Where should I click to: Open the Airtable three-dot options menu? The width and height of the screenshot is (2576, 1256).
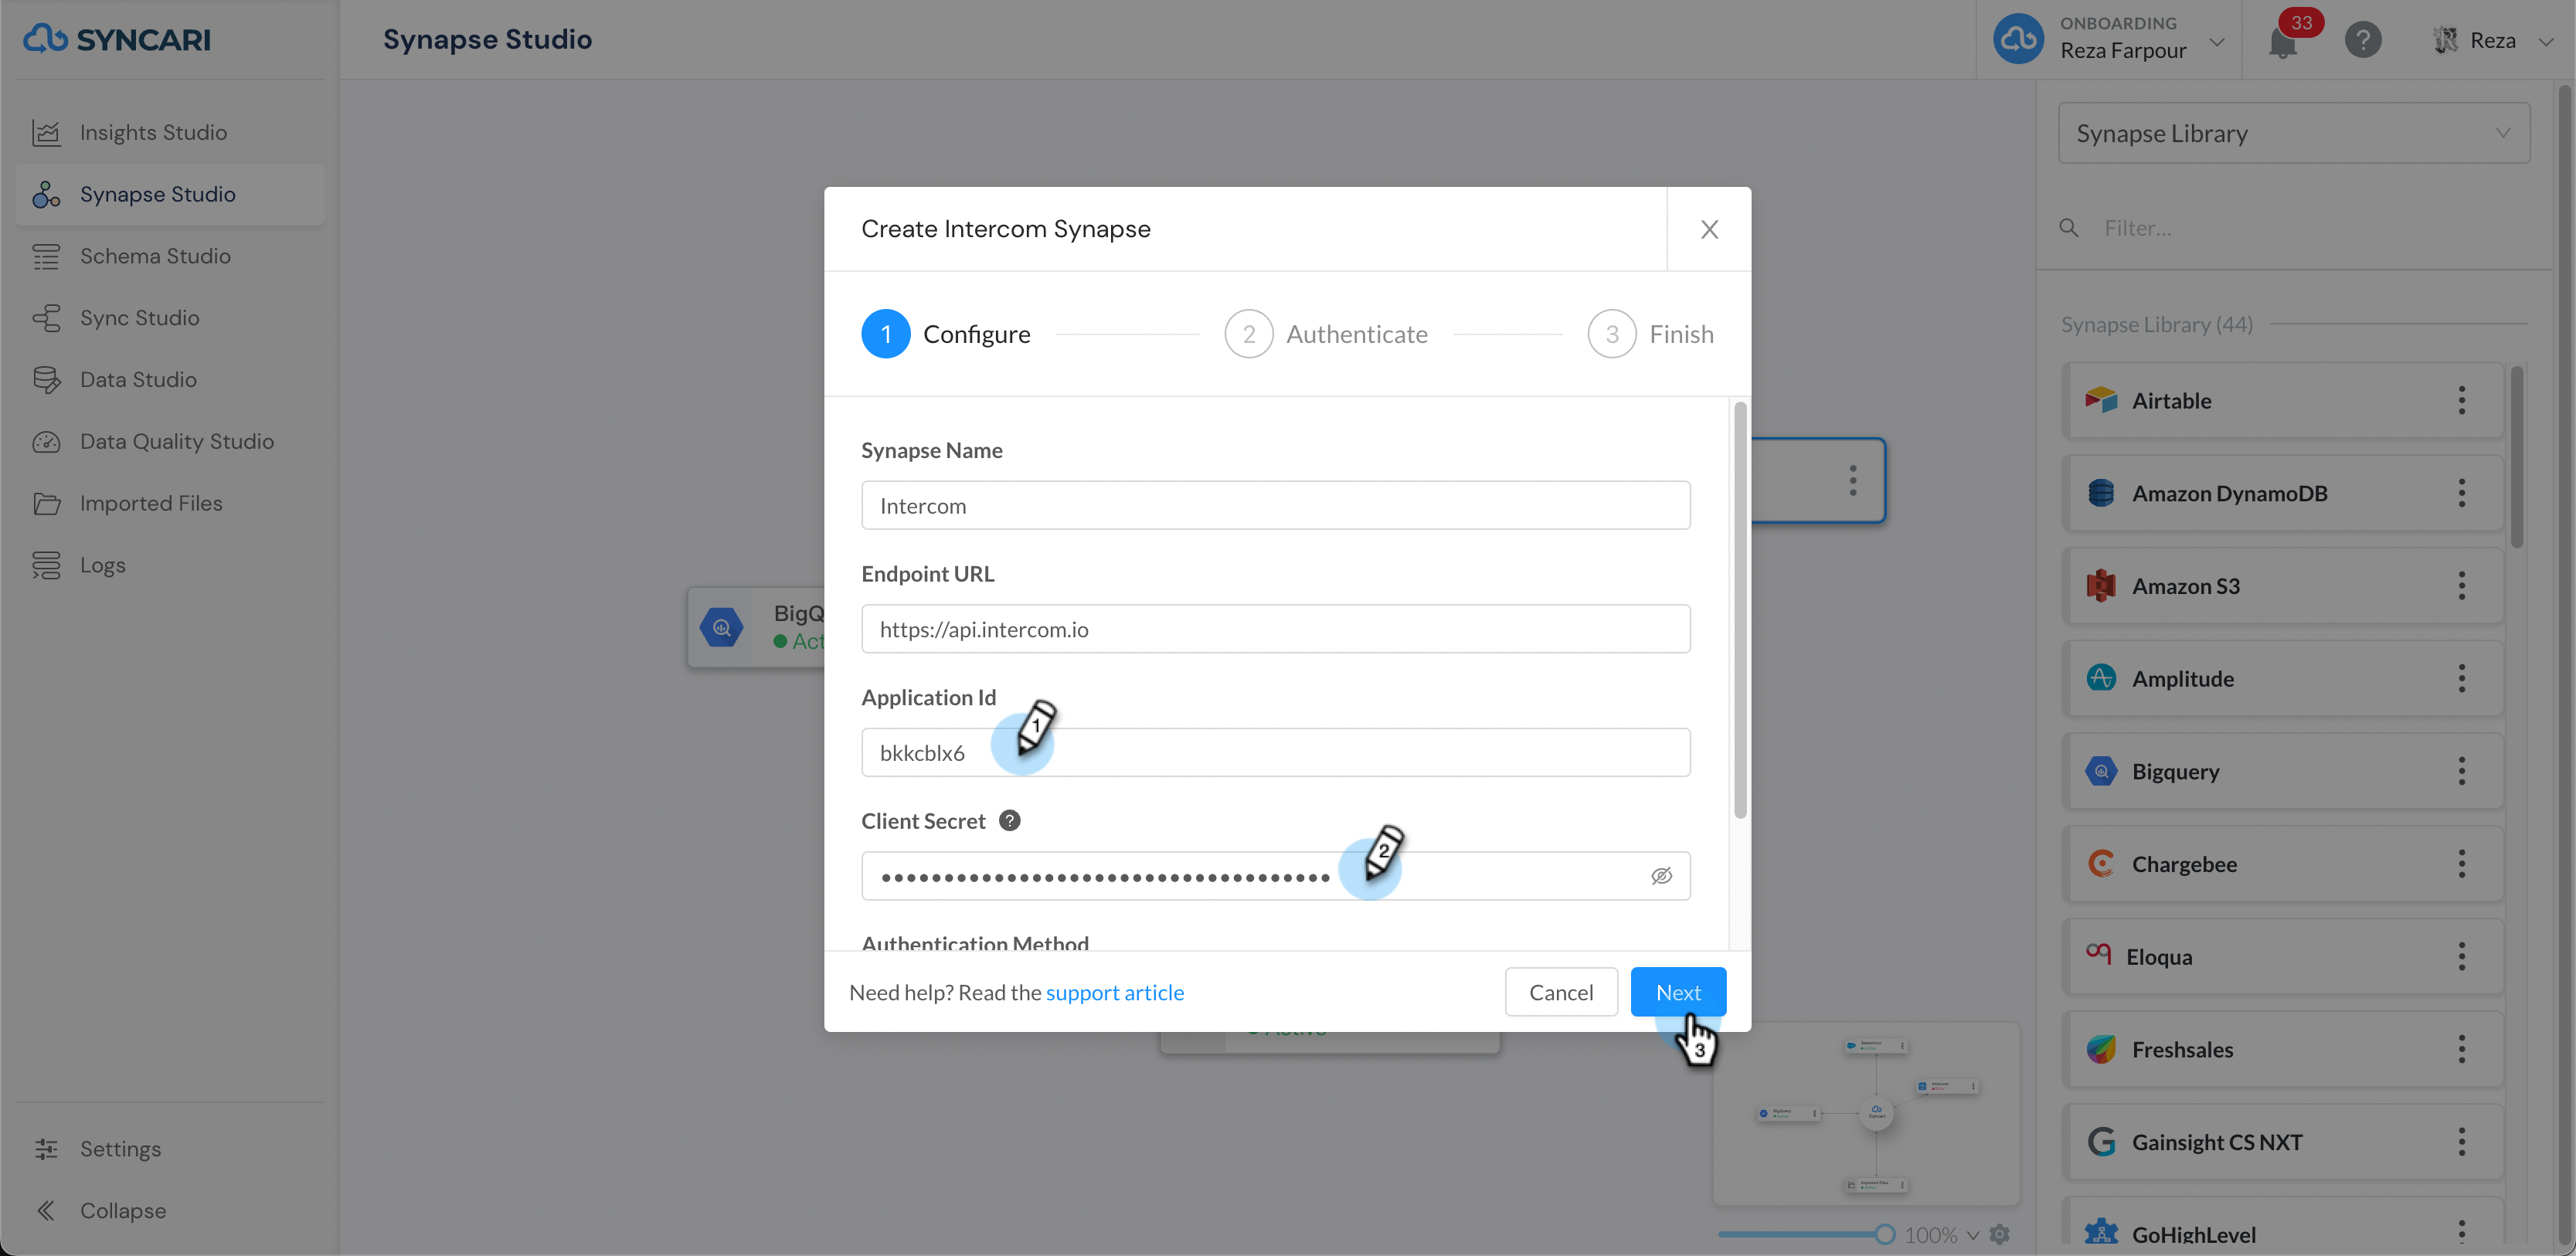(x=2461, y=400)
